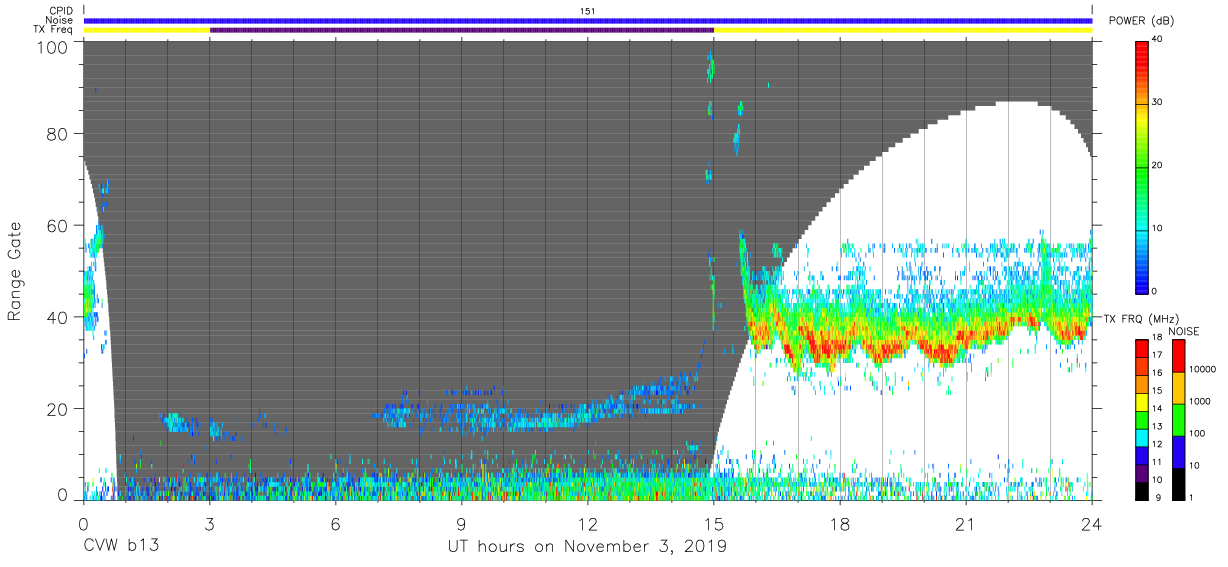Image resolution: width=1228 pixels, height=567 pixels.
Task: Click the CPID value 151
Action: [x=588, y=11]
